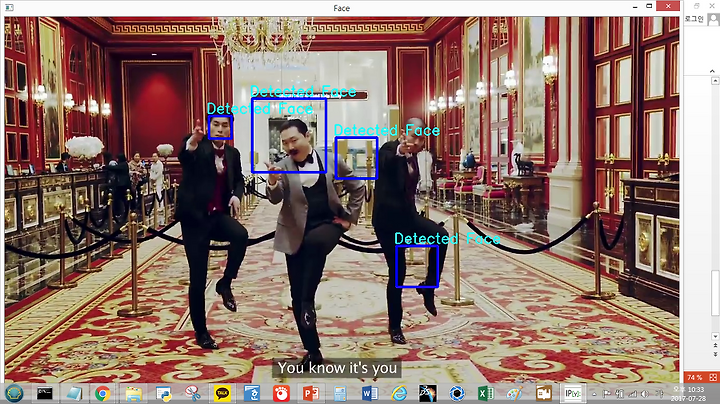Image resolution: width=720 pixels, height=404 pixels.
Task: Show hidden tray icons arrow
Action: 594,394
